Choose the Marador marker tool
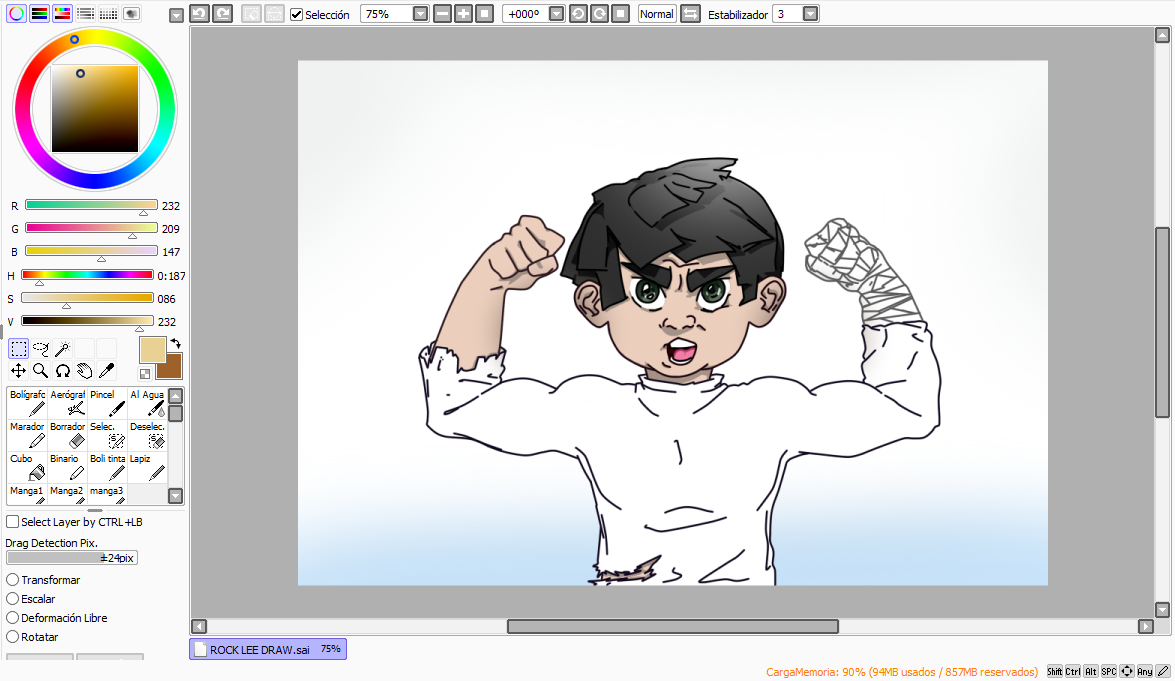The image size is (1175, 681). pos(27,435)
